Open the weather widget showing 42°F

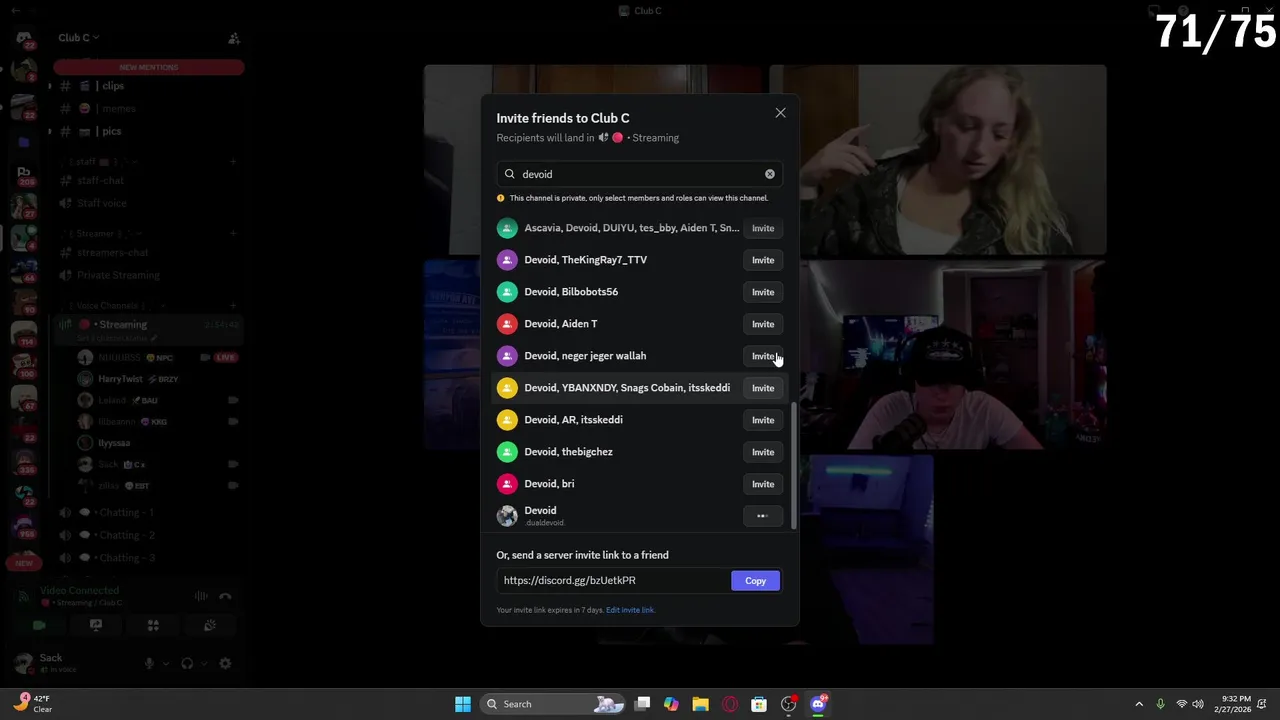(32, 704)
